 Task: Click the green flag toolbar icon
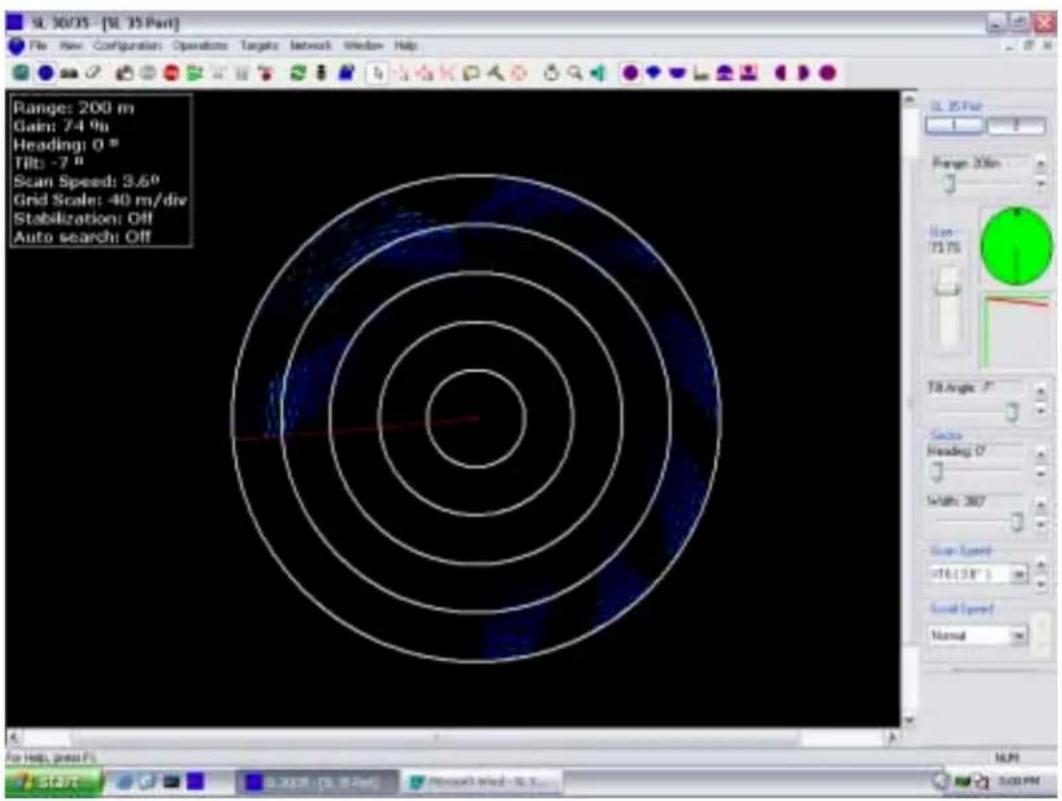(194, 72)
